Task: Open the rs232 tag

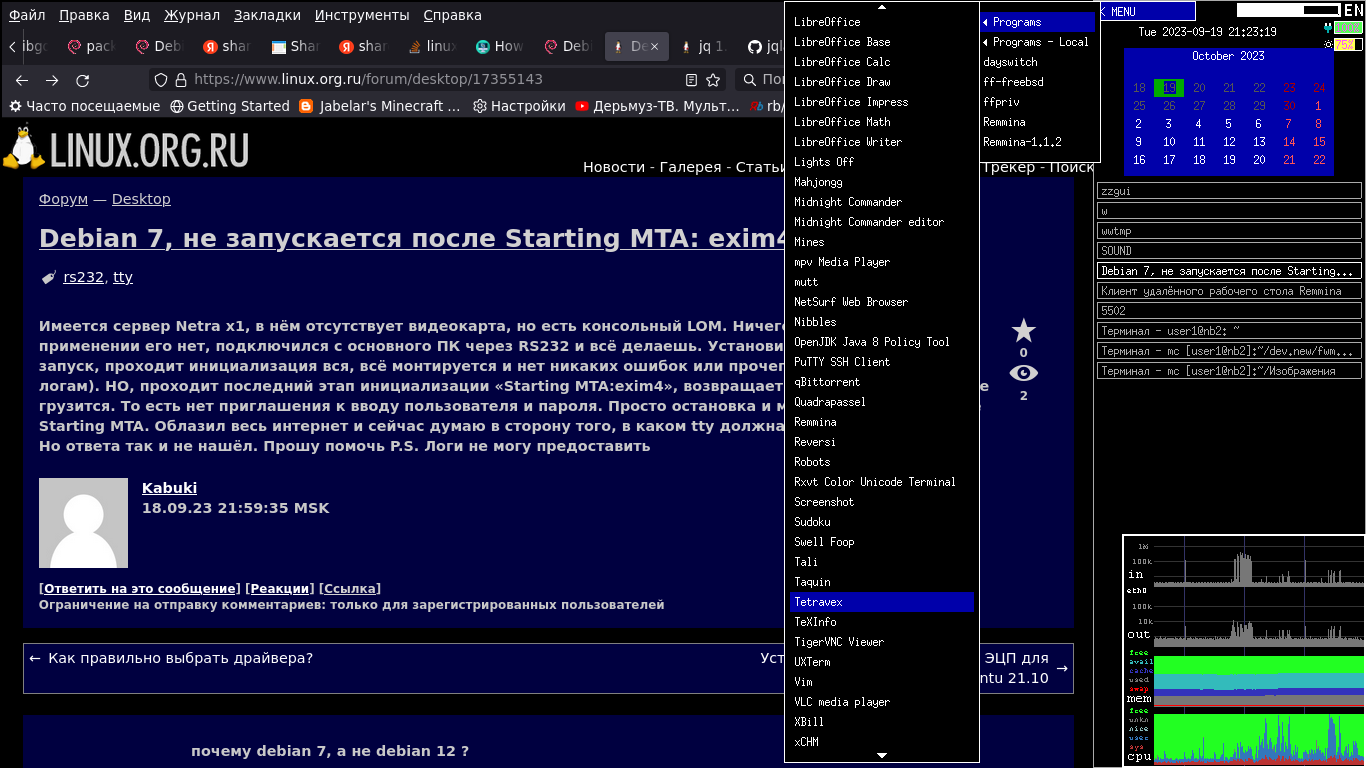Action: tap(83, 277)
